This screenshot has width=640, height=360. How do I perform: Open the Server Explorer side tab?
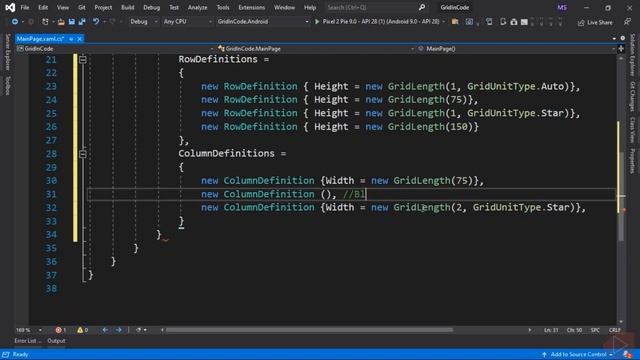coord(7,52)
